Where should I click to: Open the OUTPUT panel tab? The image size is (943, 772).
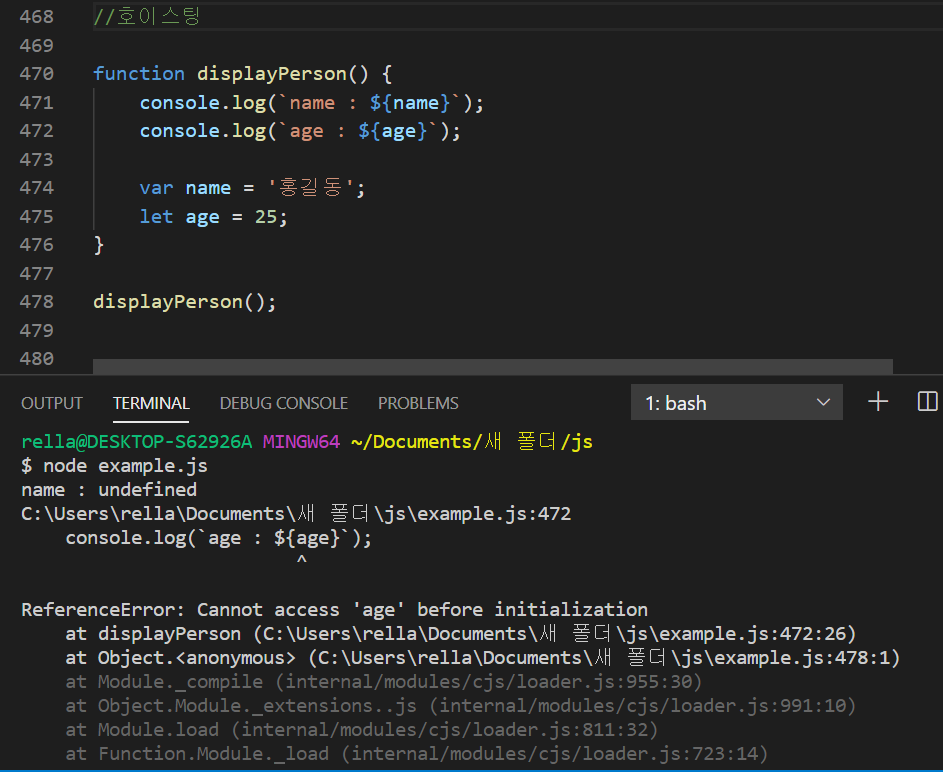pyautogui.click(x=52, y=403)
